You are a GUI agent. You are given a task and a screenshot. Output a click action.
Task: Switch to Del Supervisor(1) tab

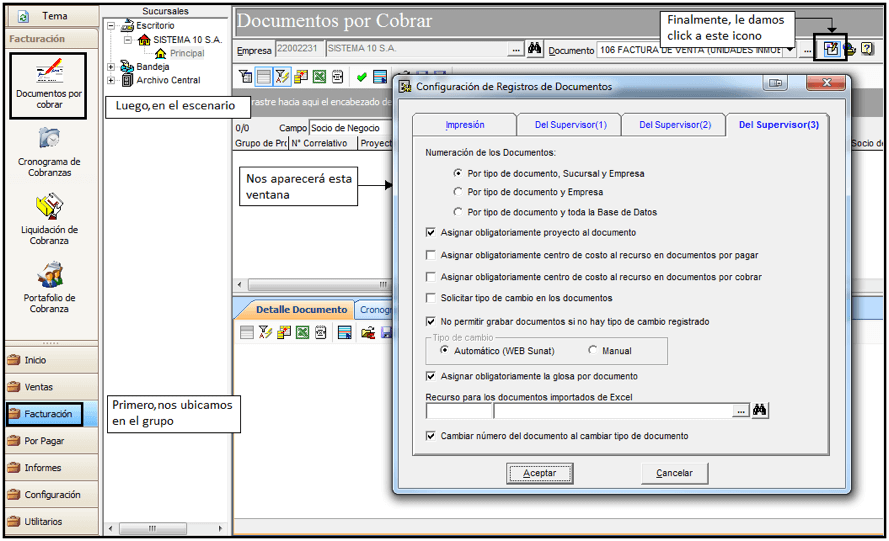pos(570,125)
